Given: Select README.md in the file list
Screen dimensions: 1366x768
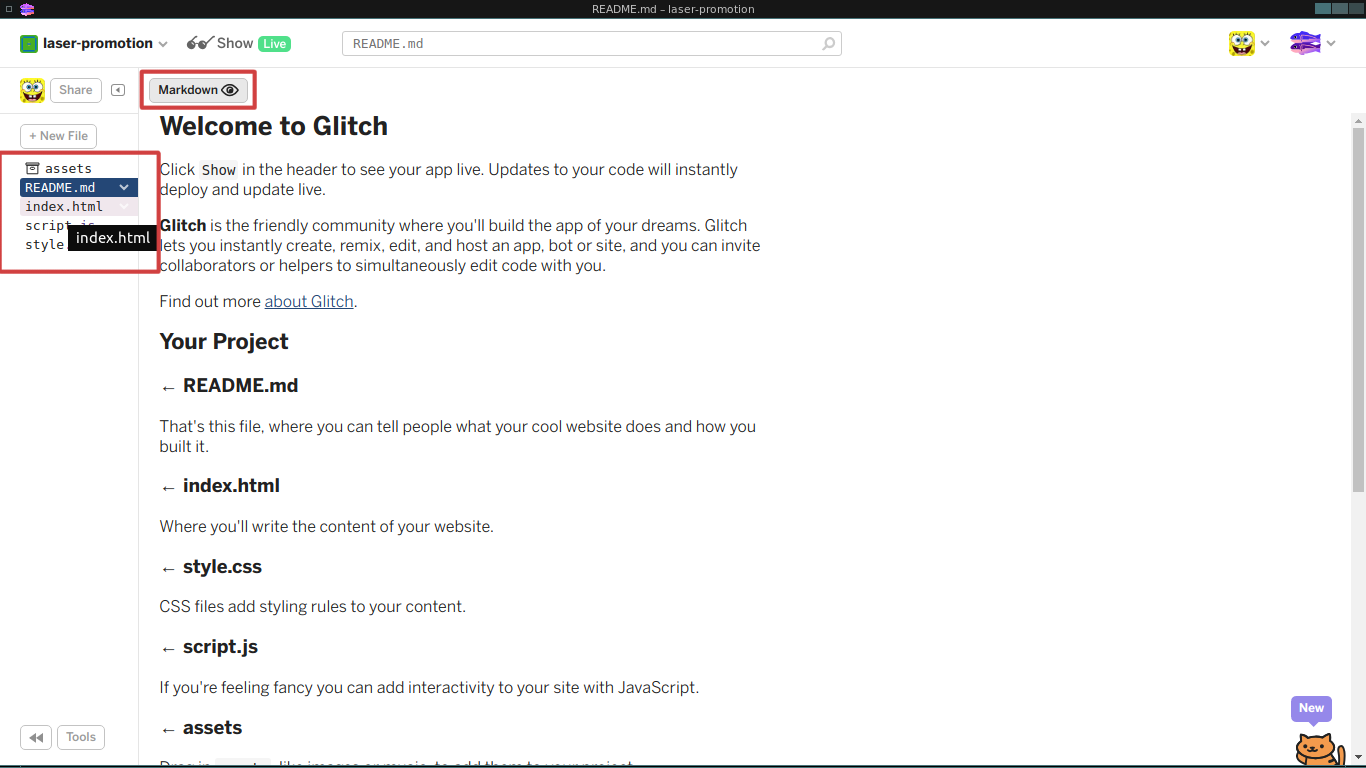Looking at the screenshot, I should coord(78,187).
